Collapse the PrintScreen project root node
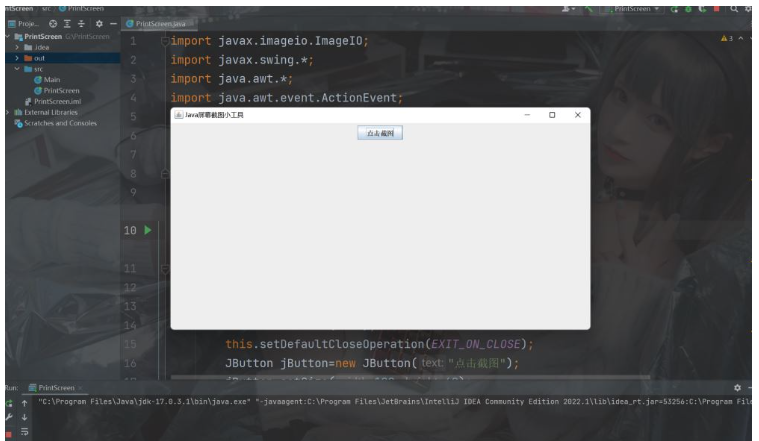The width and height of the screenshot is (759, 441). coord(8,37)
